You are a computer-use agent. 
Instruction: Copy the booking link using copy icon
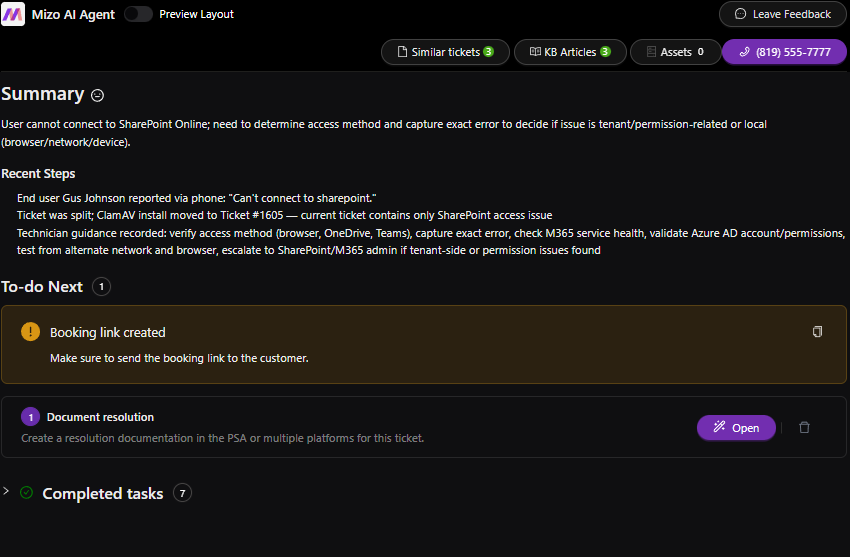(x=817, y=332)
